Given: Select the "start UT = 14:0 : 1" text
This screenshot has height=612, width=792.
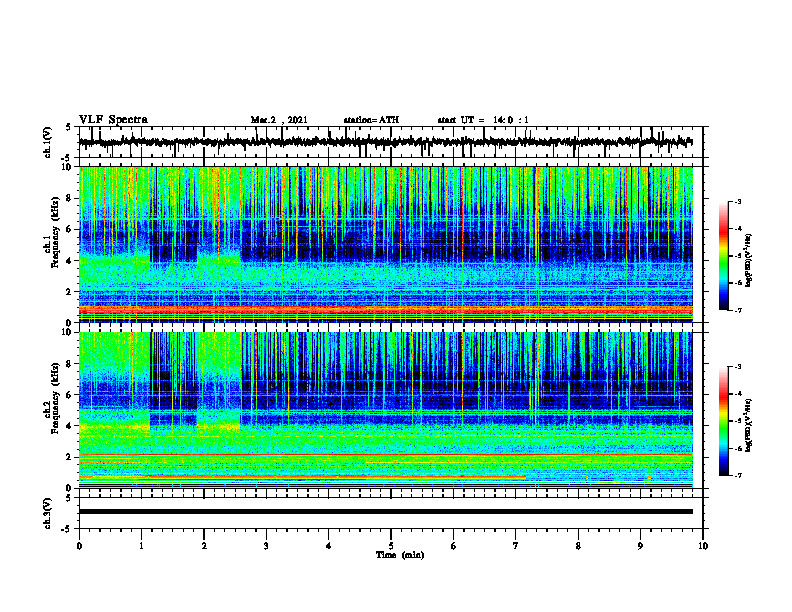Looking at the screenshot, I should 483,120.
